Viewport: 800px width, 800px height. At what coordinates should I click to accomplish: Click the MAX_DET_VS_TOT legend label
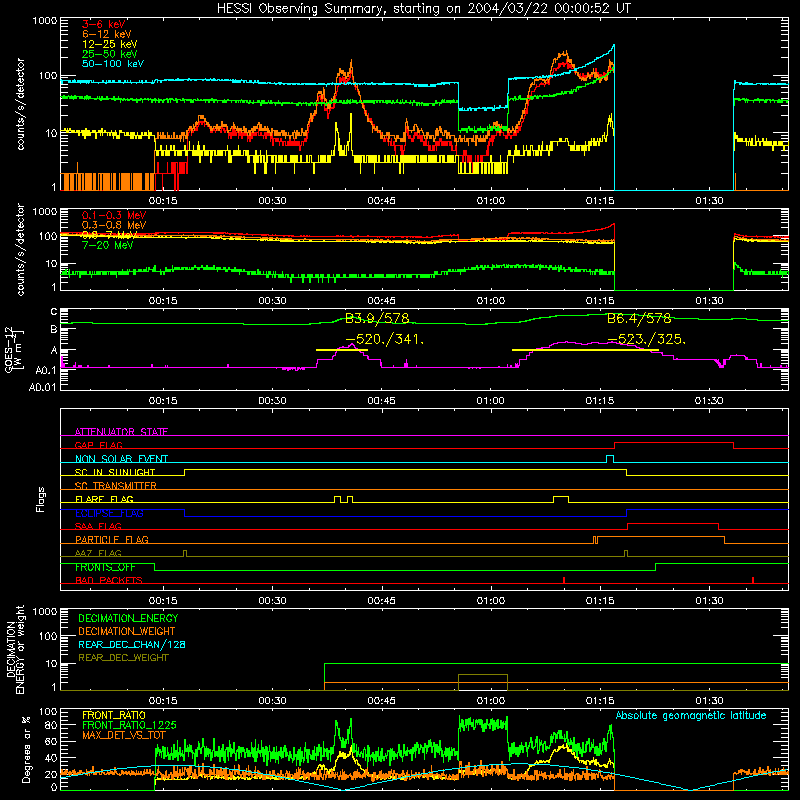pyautogui.click(x=123, y=735)
